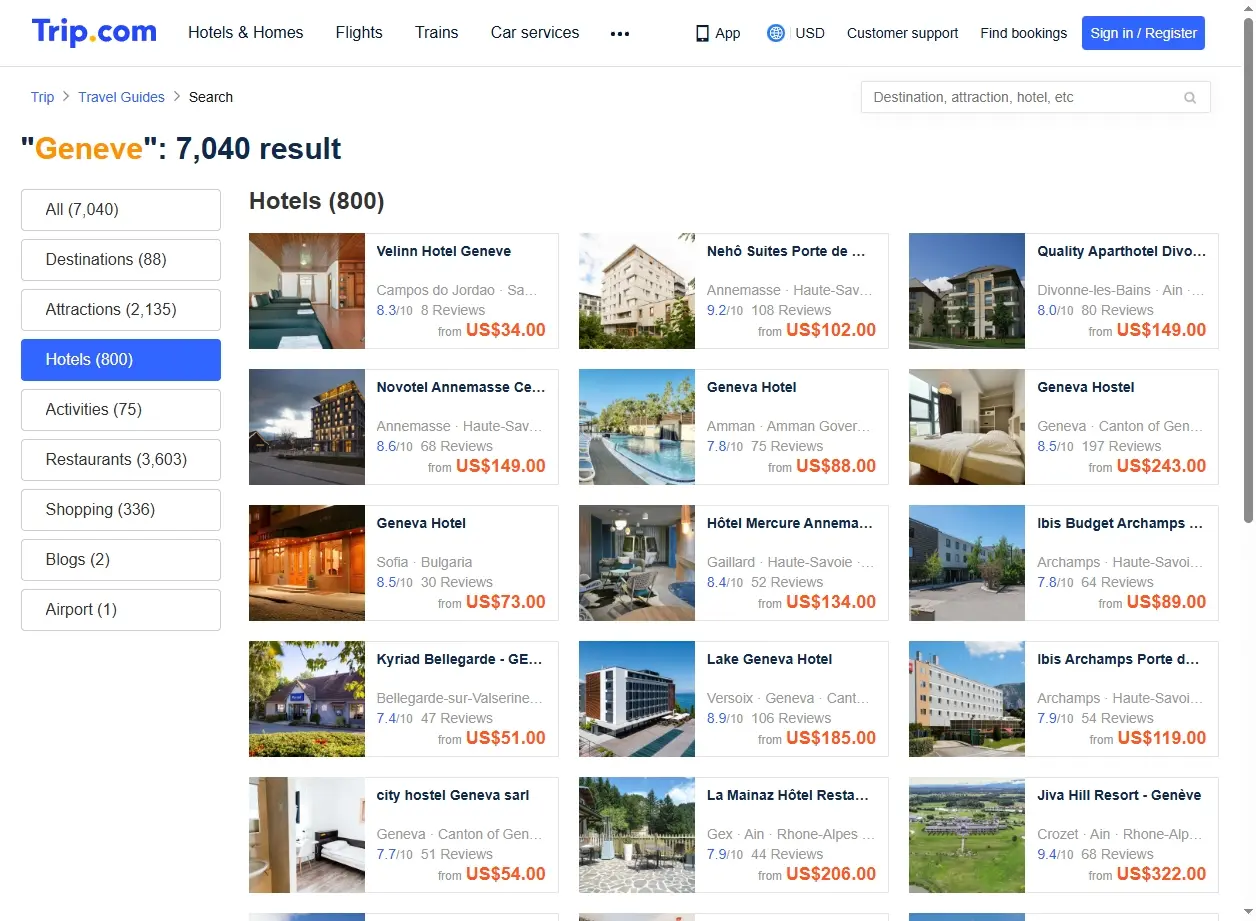This screenshot has height=921, width=1256.
Task: Click Novotel Annemasse title
Action: tap(461, 387)
